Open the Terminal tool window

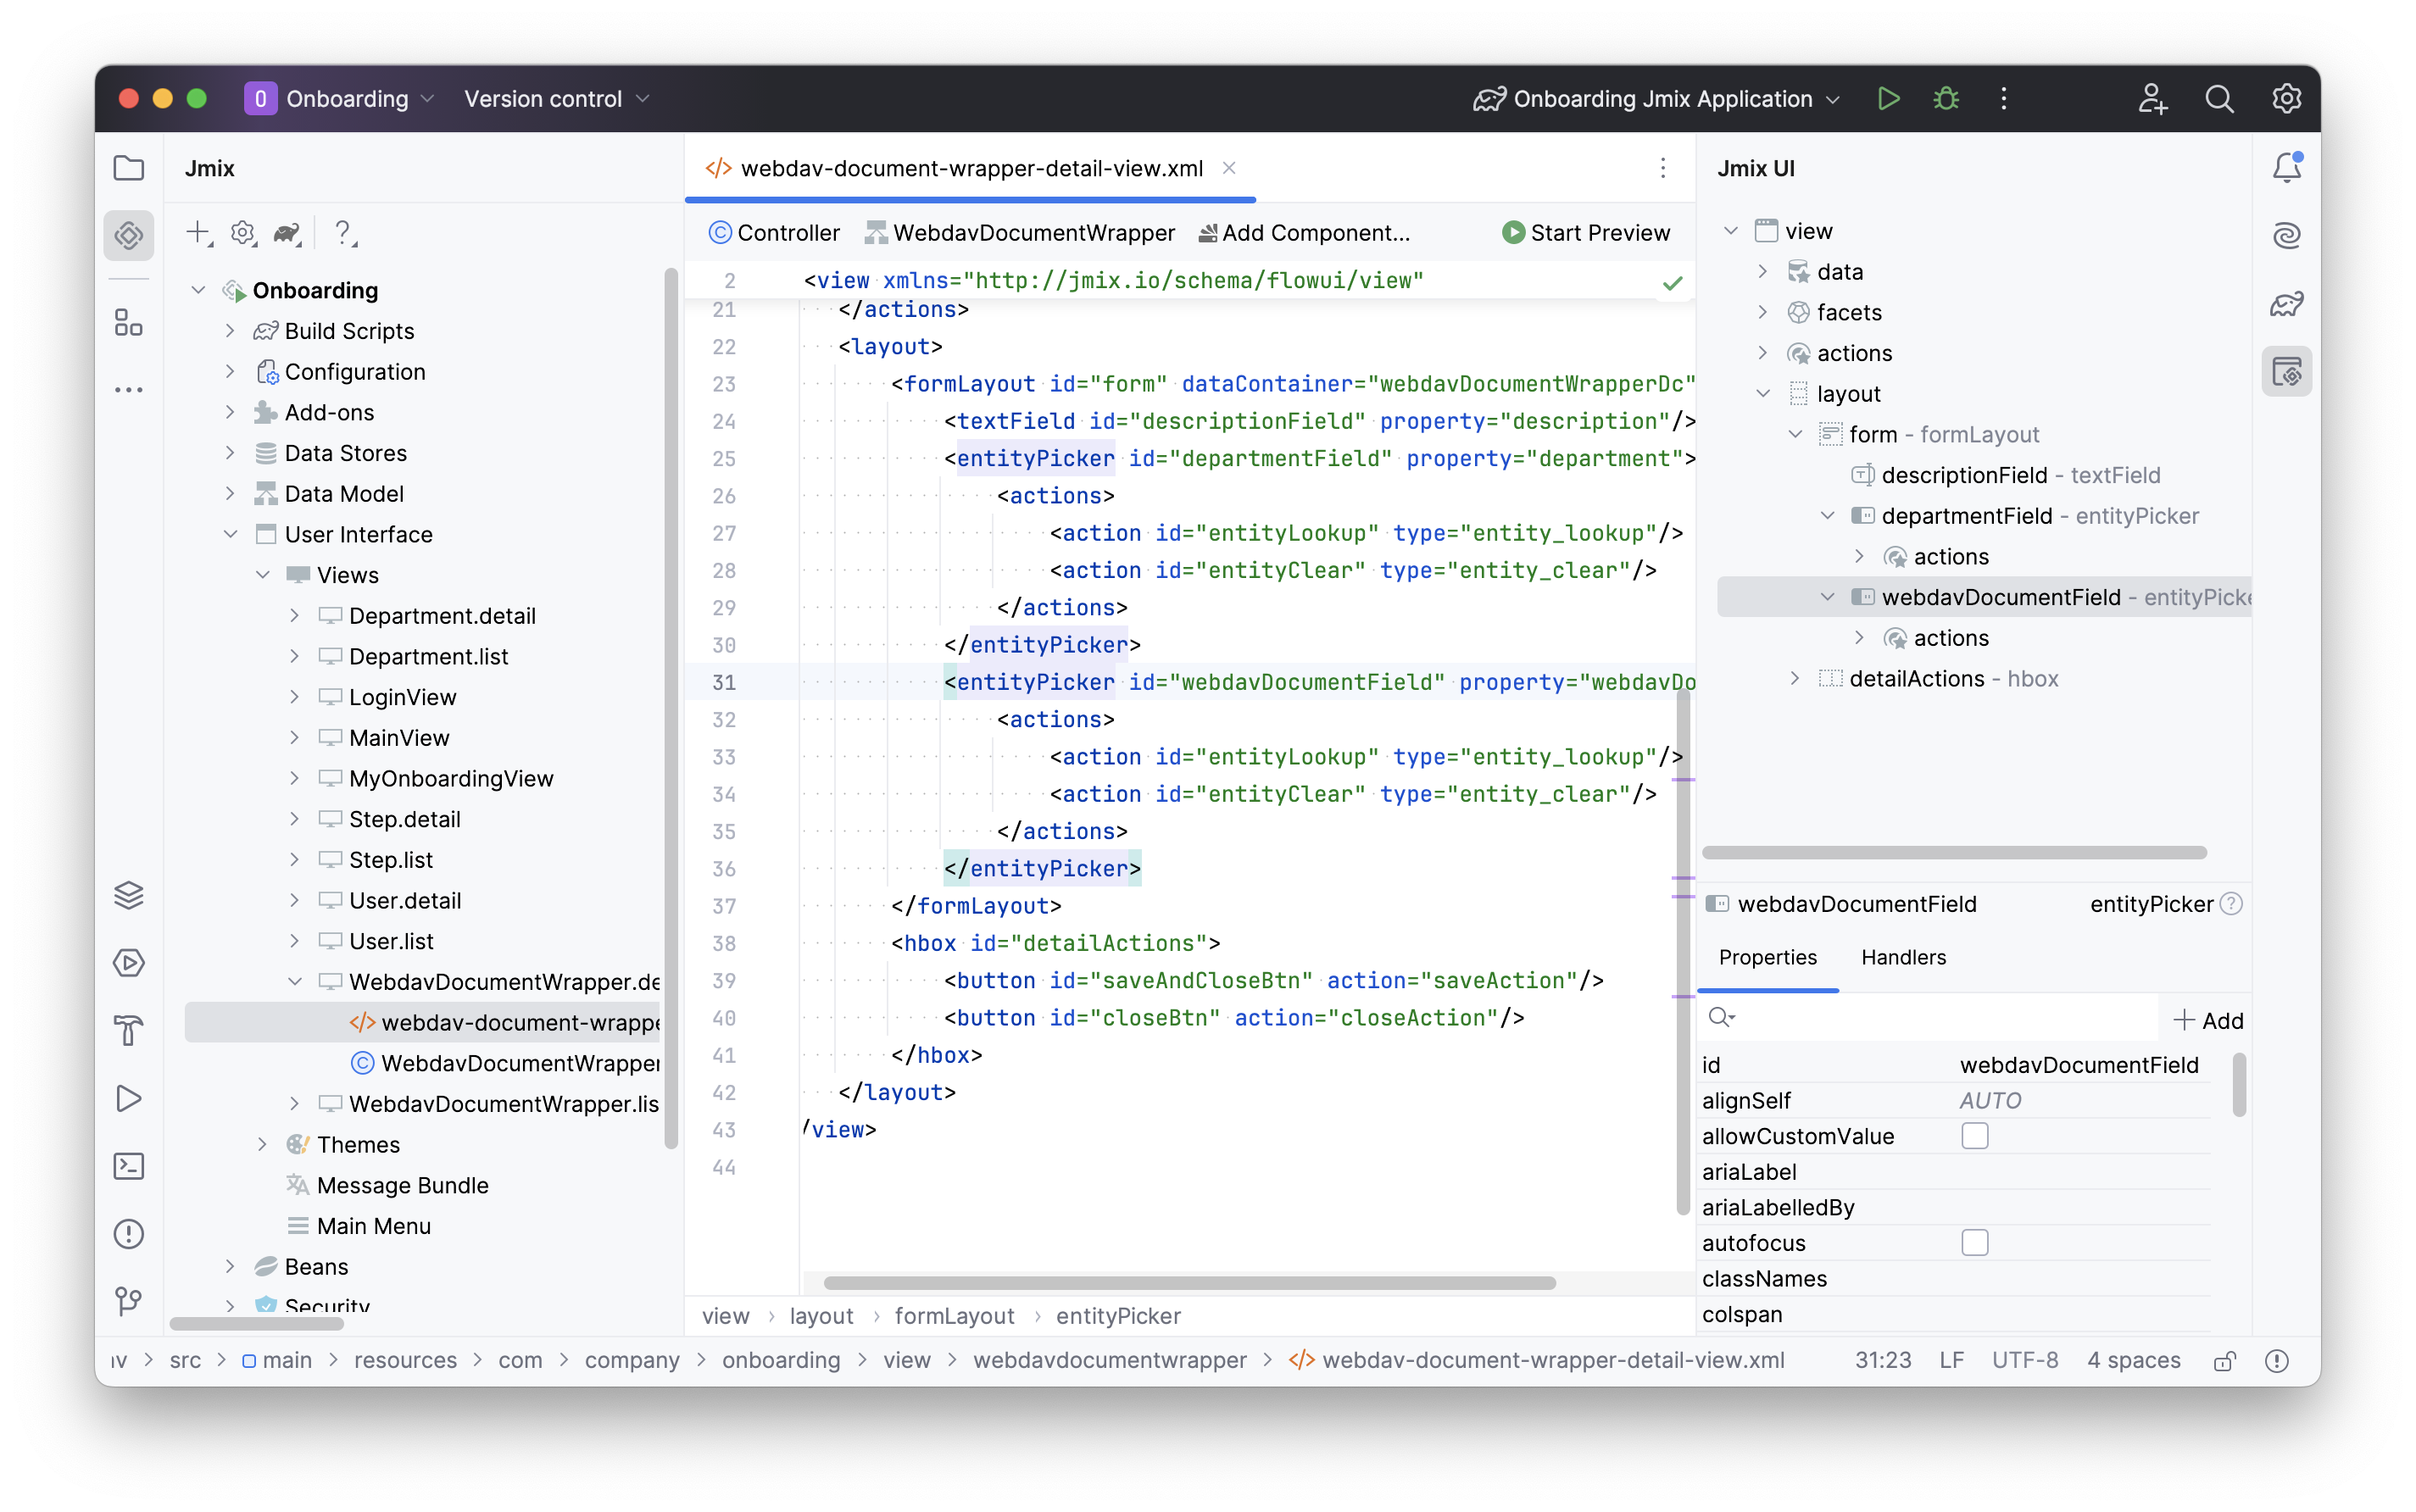[129, 1166]
